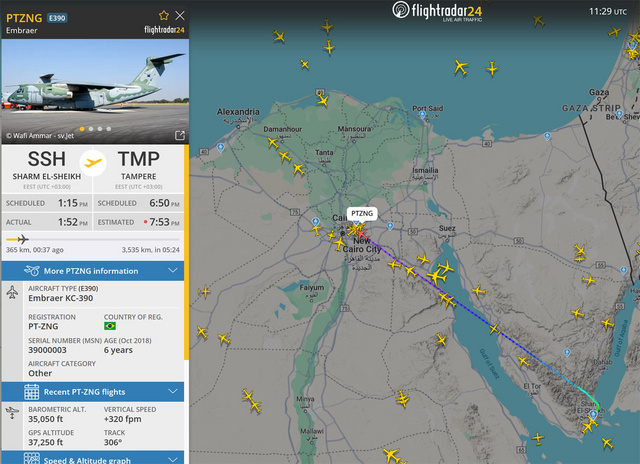
Task: Click the flight progress bar plane marker
Action: (22, 239)
